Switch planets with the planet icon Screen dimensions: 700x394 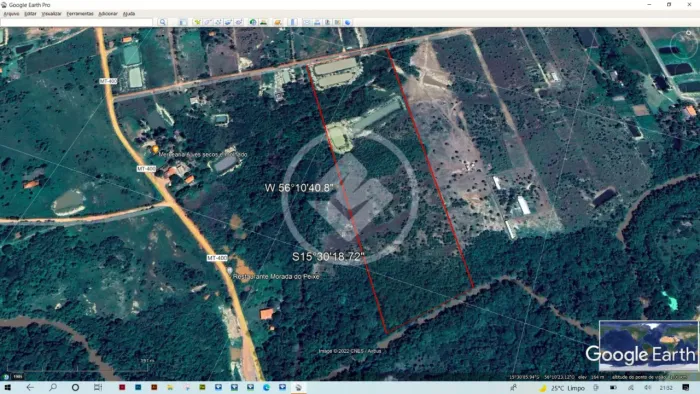278,22
